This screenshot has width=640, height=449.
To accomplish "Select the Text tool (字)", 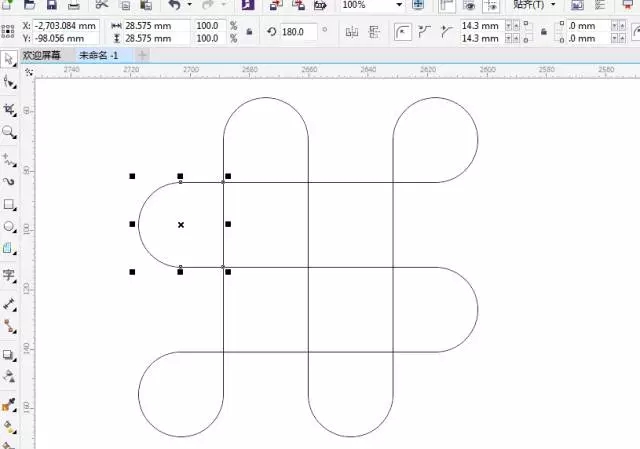I will pyautogui.click(x=9, y=275).
